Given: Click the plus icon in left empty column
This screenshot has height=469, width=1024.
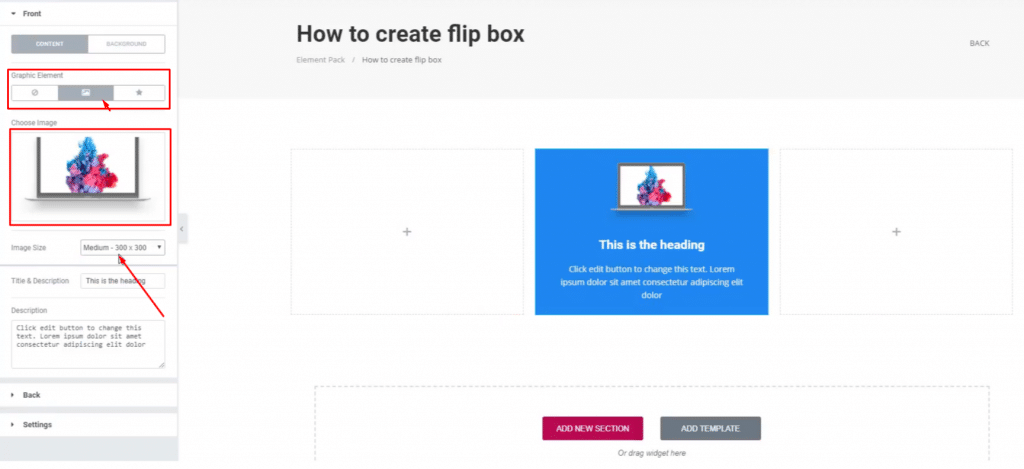Looking at the screenshot, I should click(x=407, y=231).
